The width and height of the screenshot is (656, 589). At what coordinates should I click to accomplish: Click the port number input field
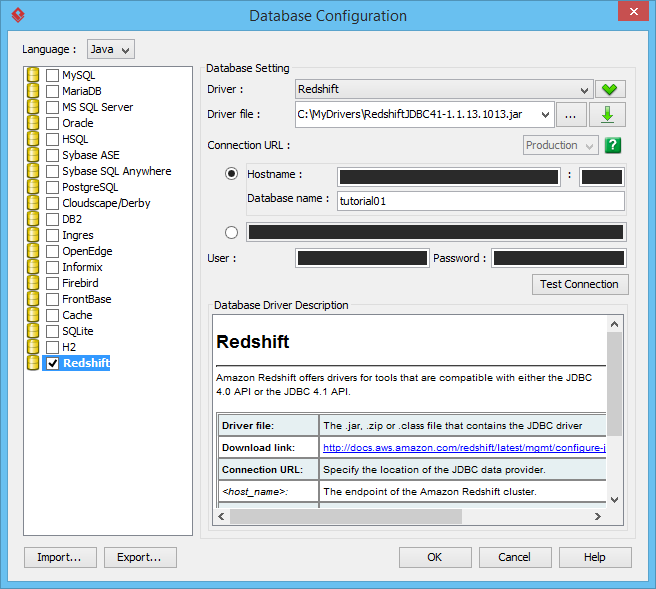point(602,177)
